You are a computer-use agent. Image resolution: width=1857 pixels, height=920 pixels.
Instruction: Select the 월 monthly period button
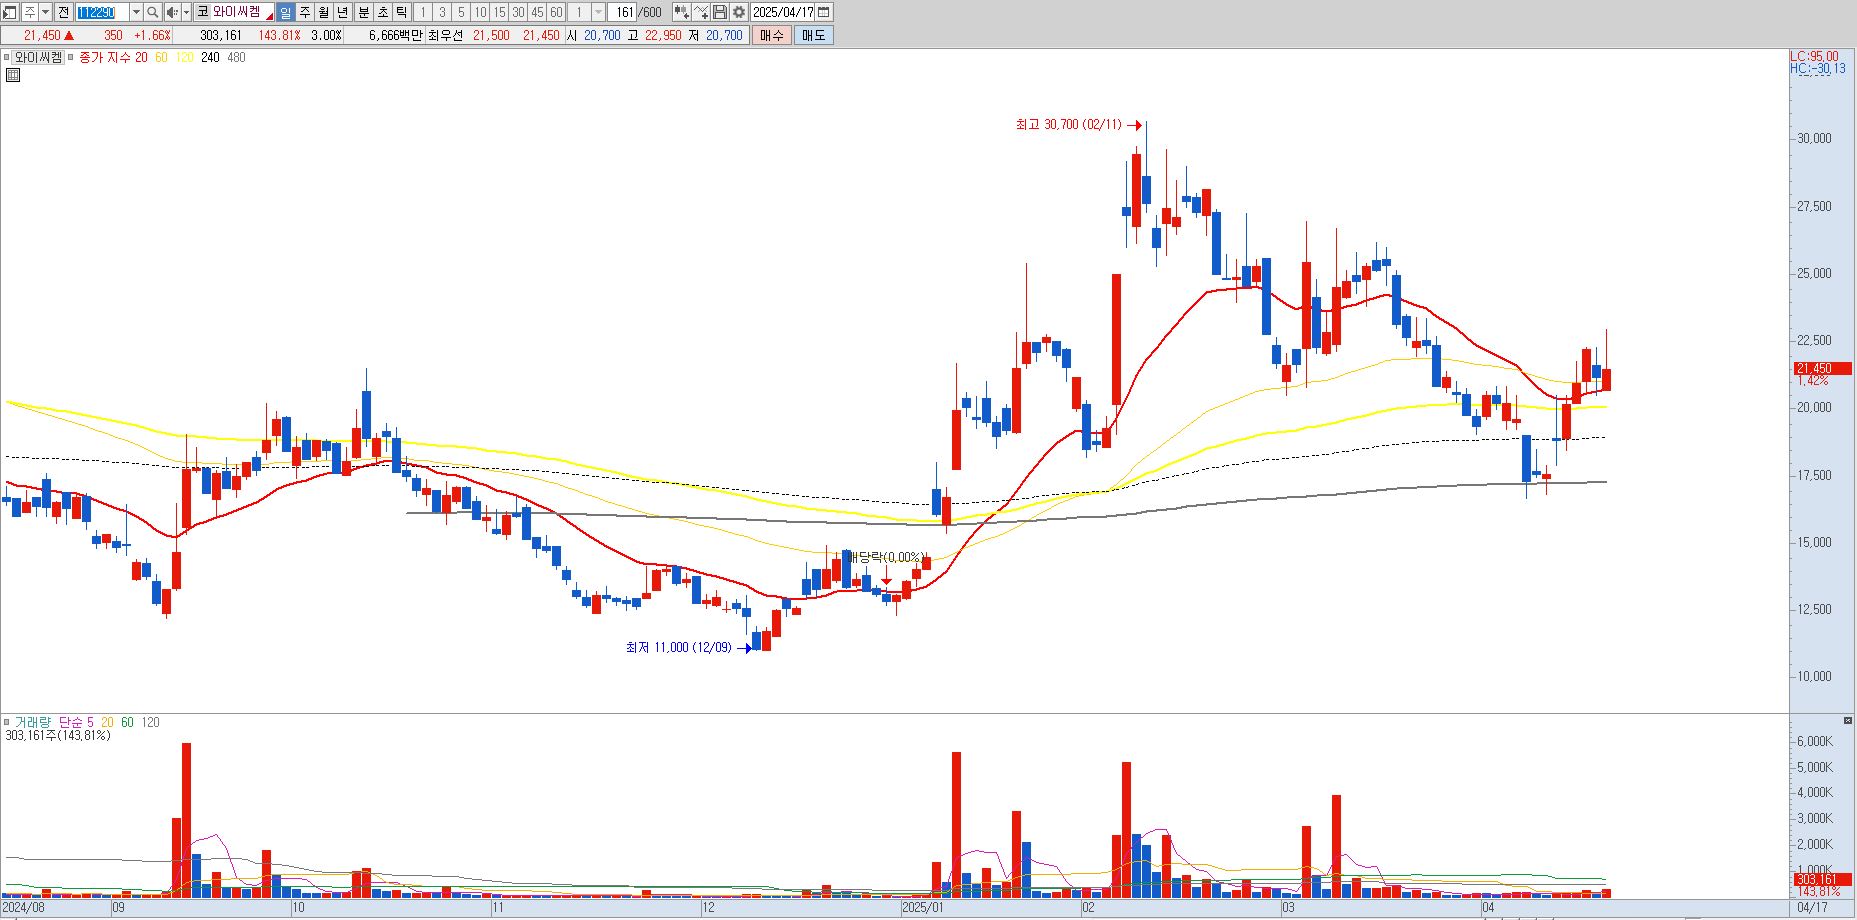click(324, 12)
